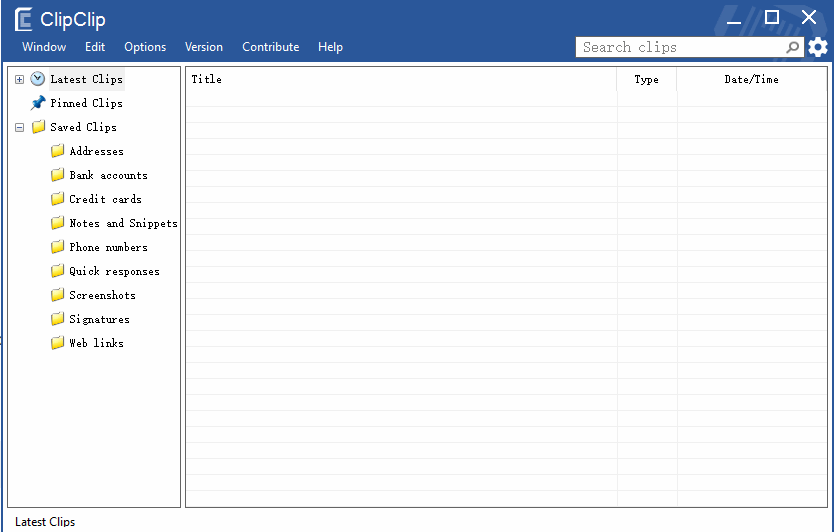Screen dimensions: 835x532
Task: Click the search magnifier icon
Action: (x=793, y=47)
